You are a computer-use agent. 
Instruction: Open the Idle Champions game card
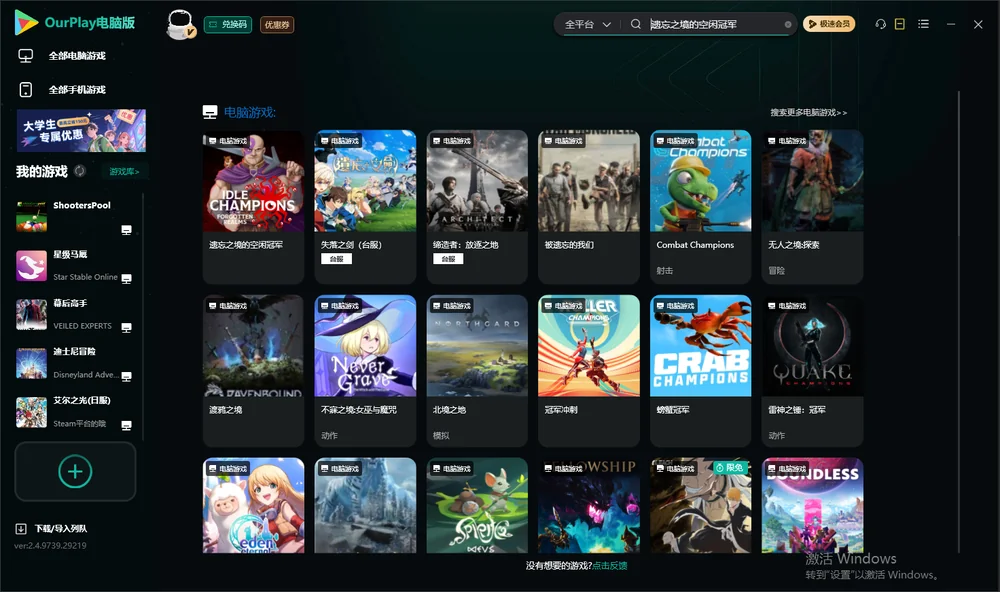coord(253,207)
